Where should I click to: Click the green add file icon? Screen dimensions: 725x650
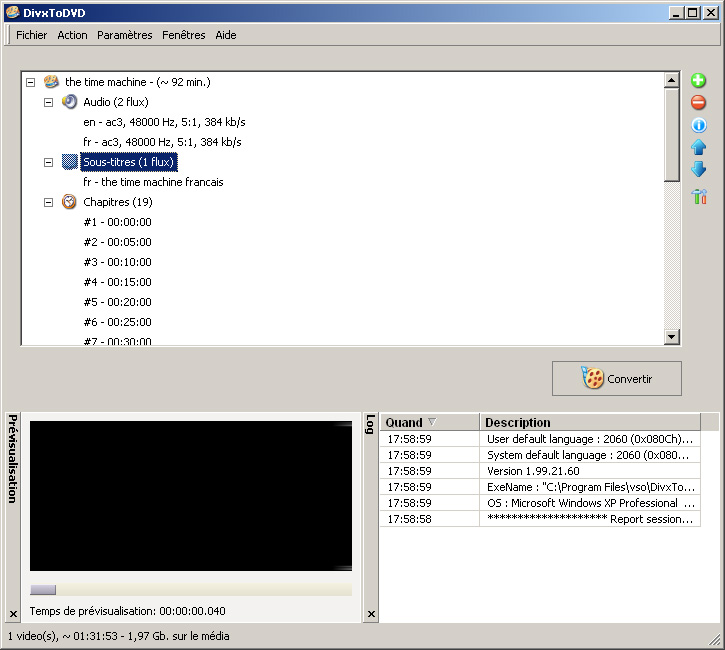point(698,80)
